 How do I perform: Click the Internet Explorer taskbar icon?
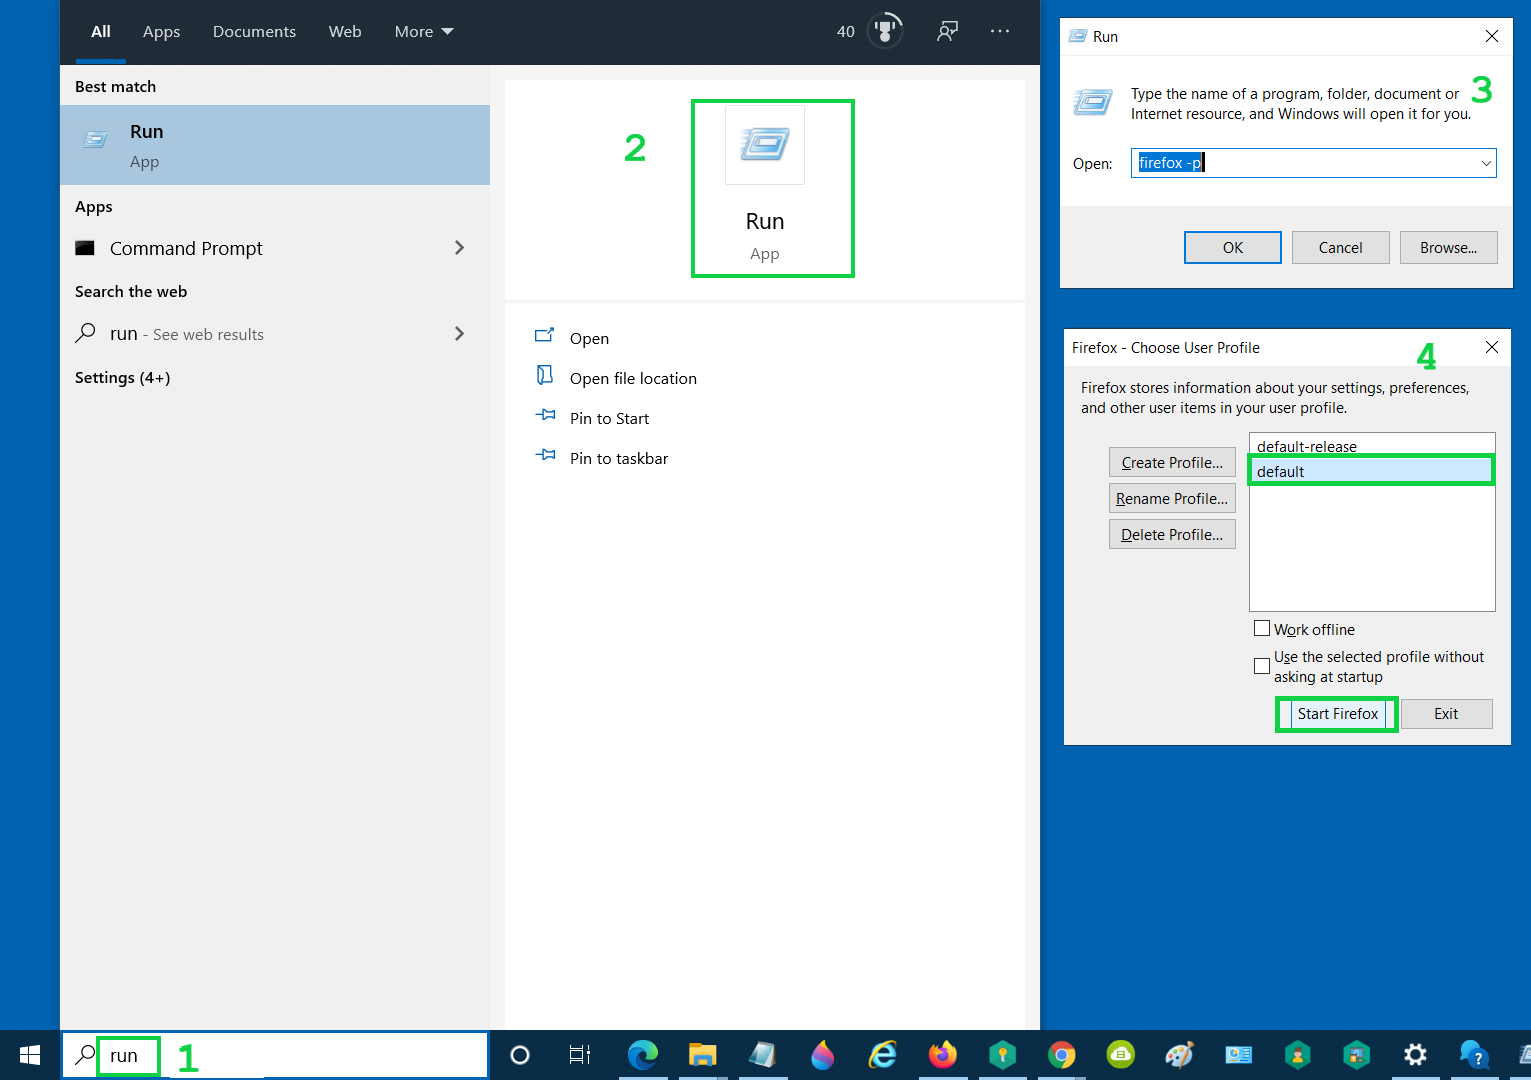click(x=882, y=1055)
